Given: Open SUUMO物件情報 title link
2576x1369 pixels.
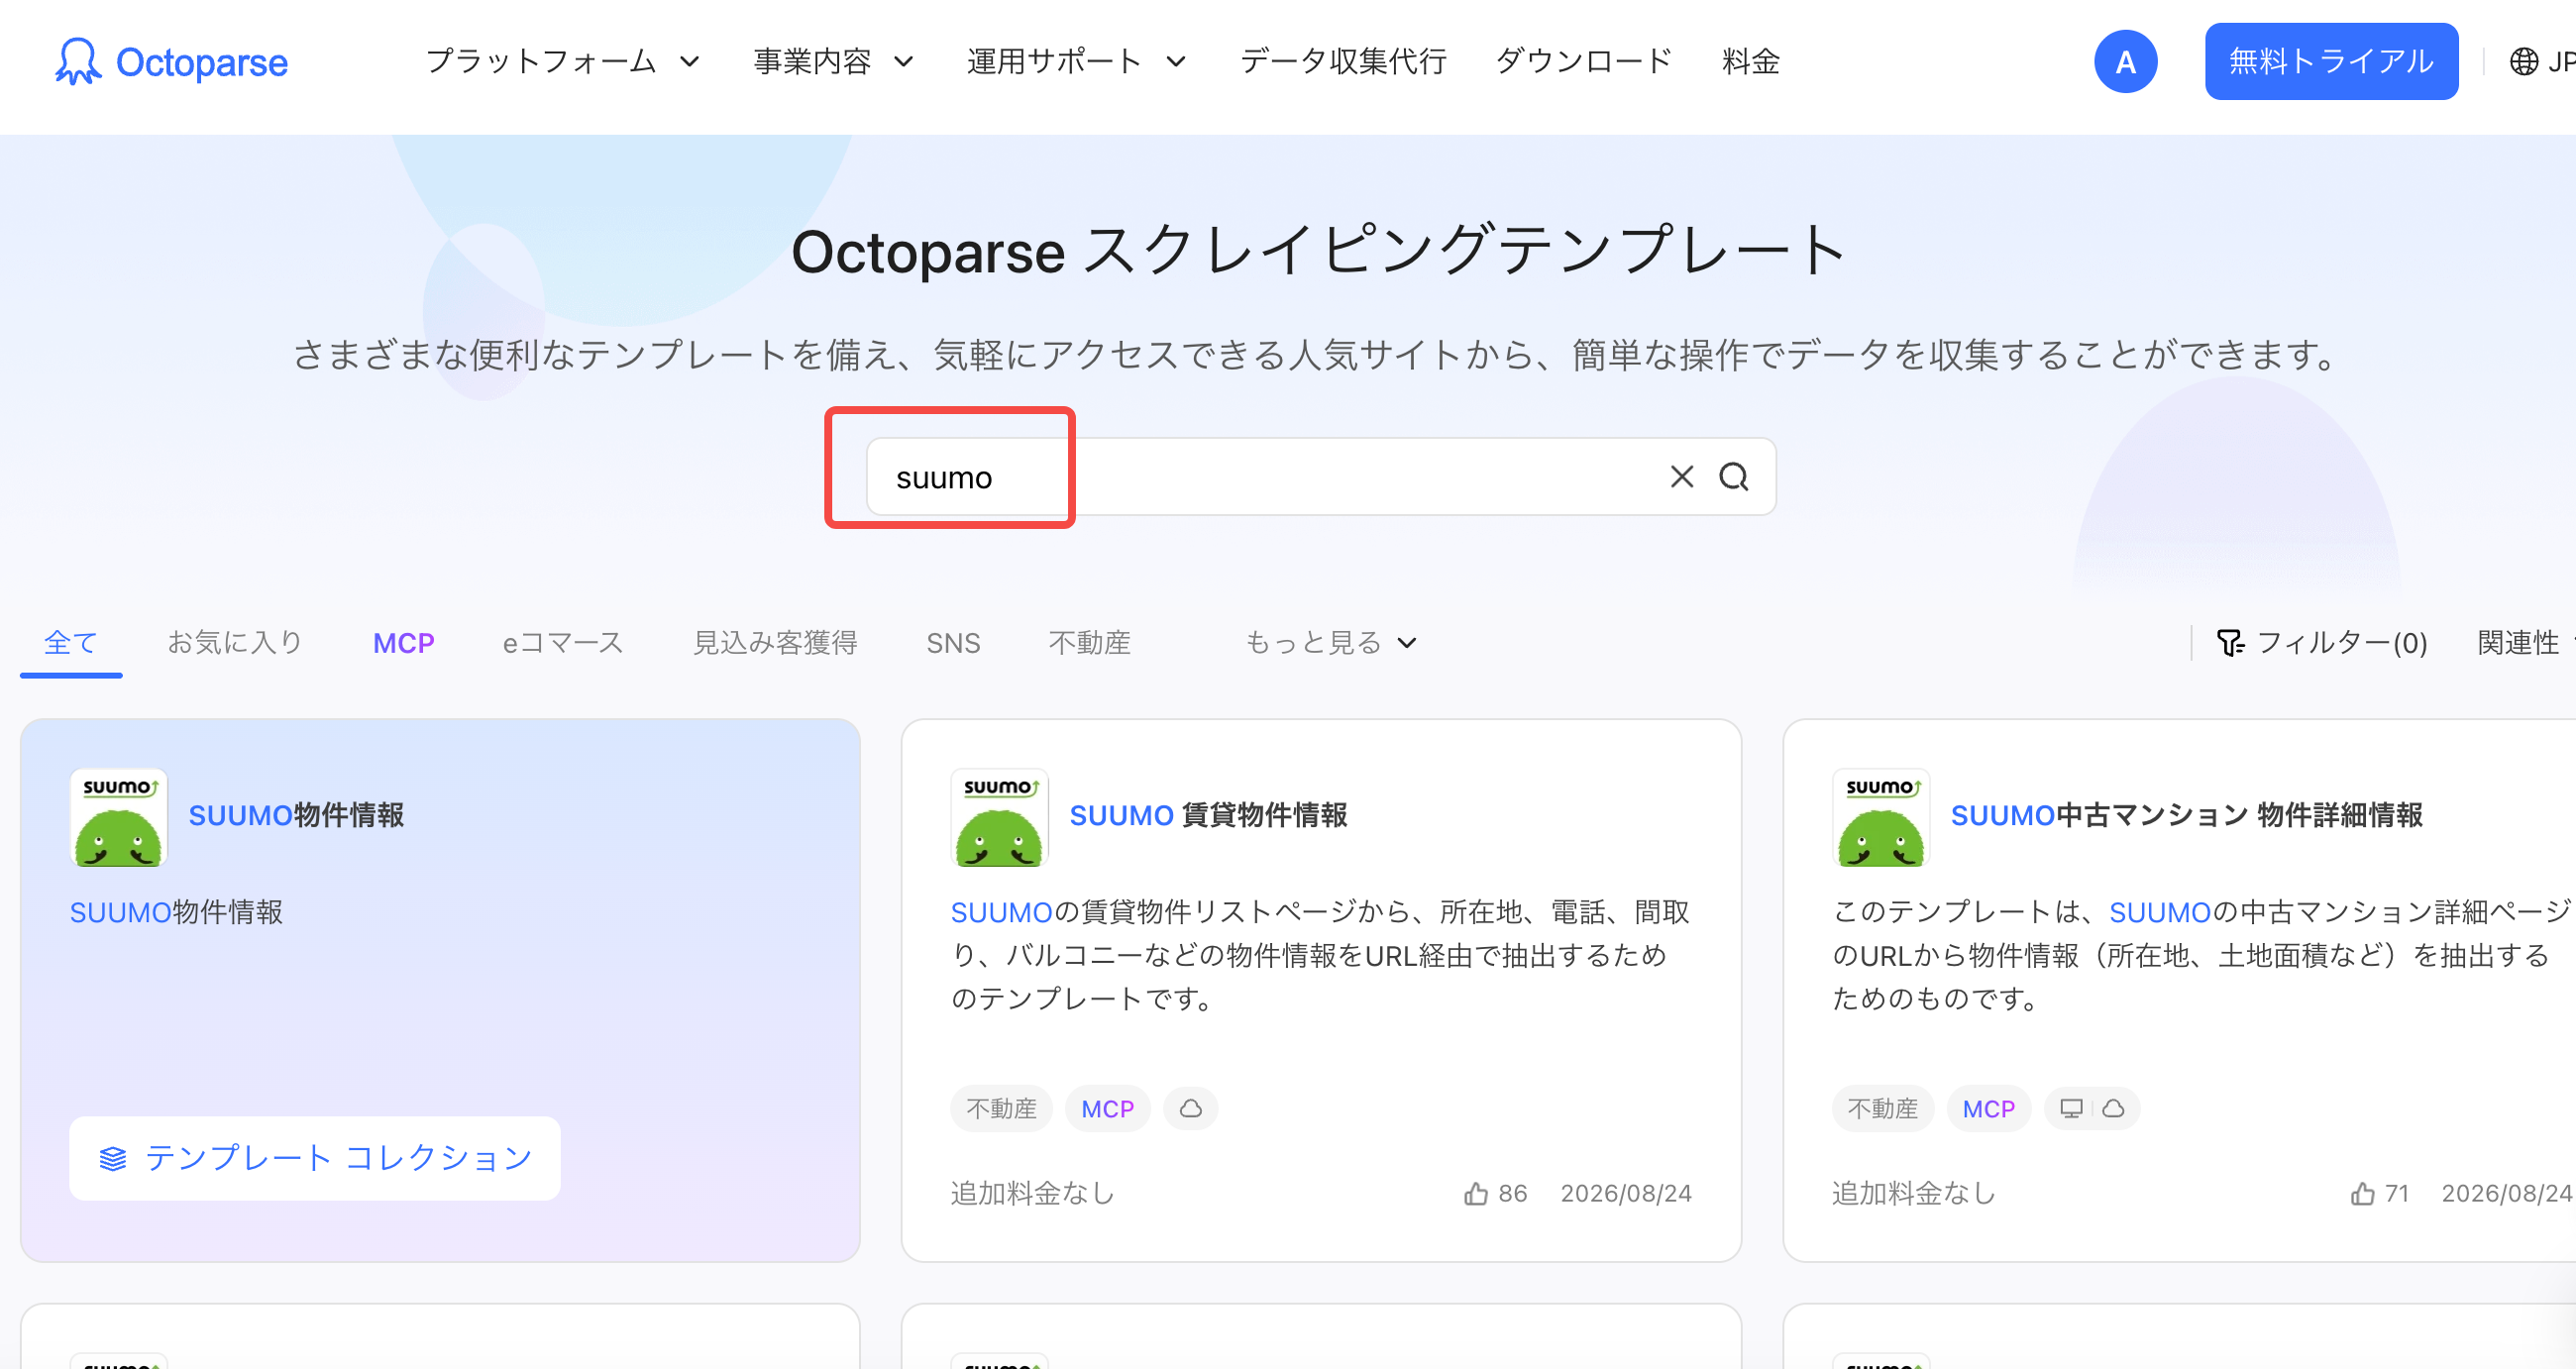Looking at the screenshot, I should (296, 816).
